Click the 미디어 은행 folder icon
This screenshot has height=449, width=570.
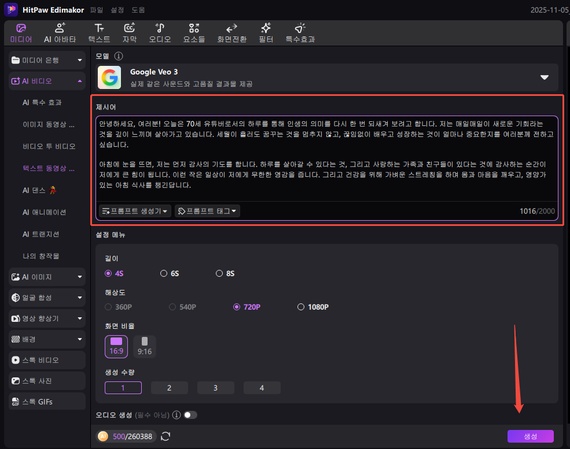pyautogui.click(x=15, y=60)
